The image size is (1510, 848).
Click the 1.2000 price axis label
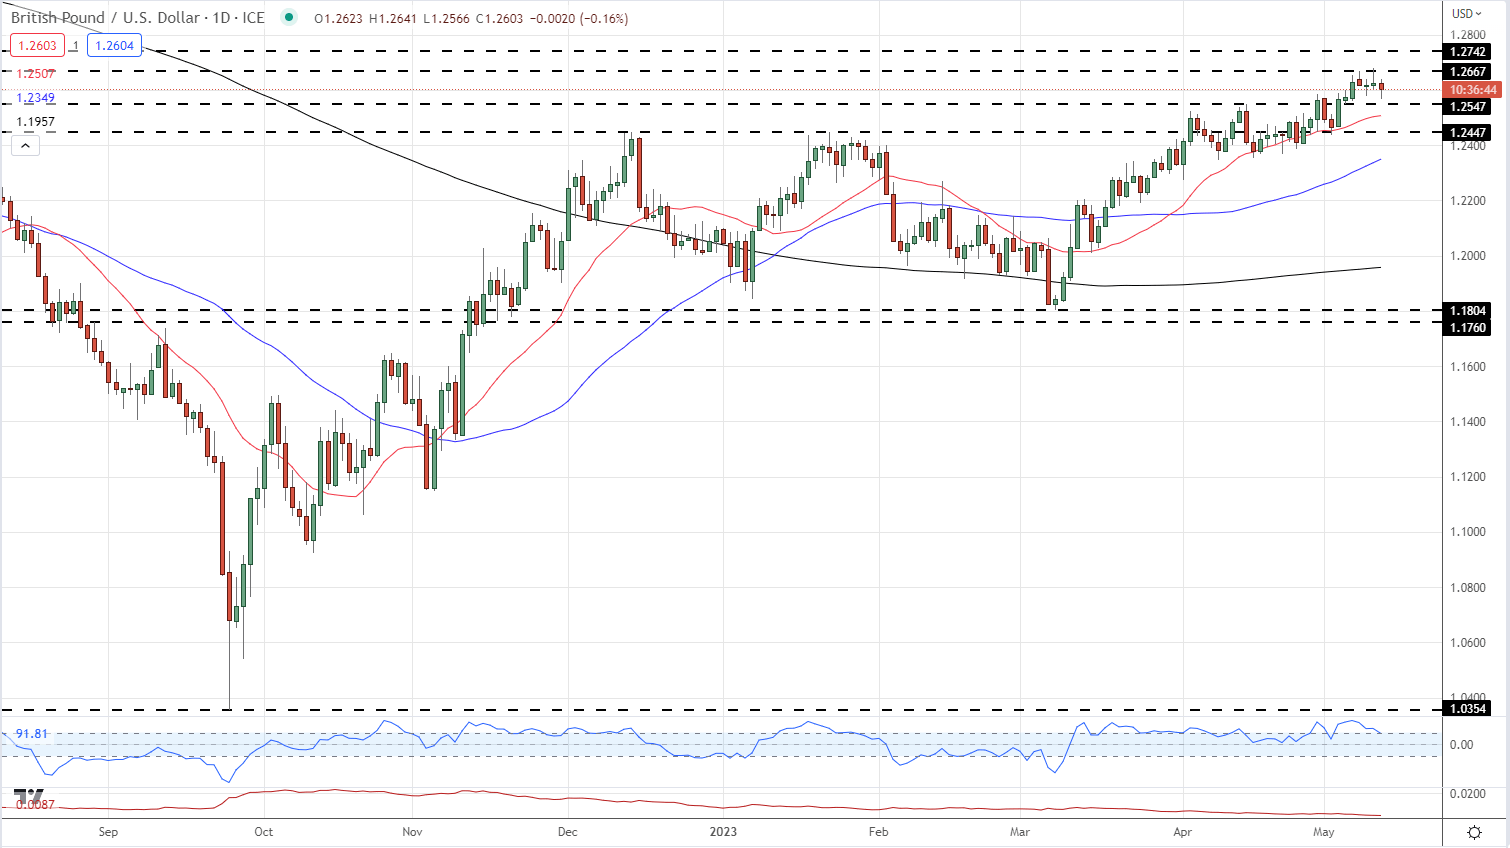click(x=1468, y=256)
